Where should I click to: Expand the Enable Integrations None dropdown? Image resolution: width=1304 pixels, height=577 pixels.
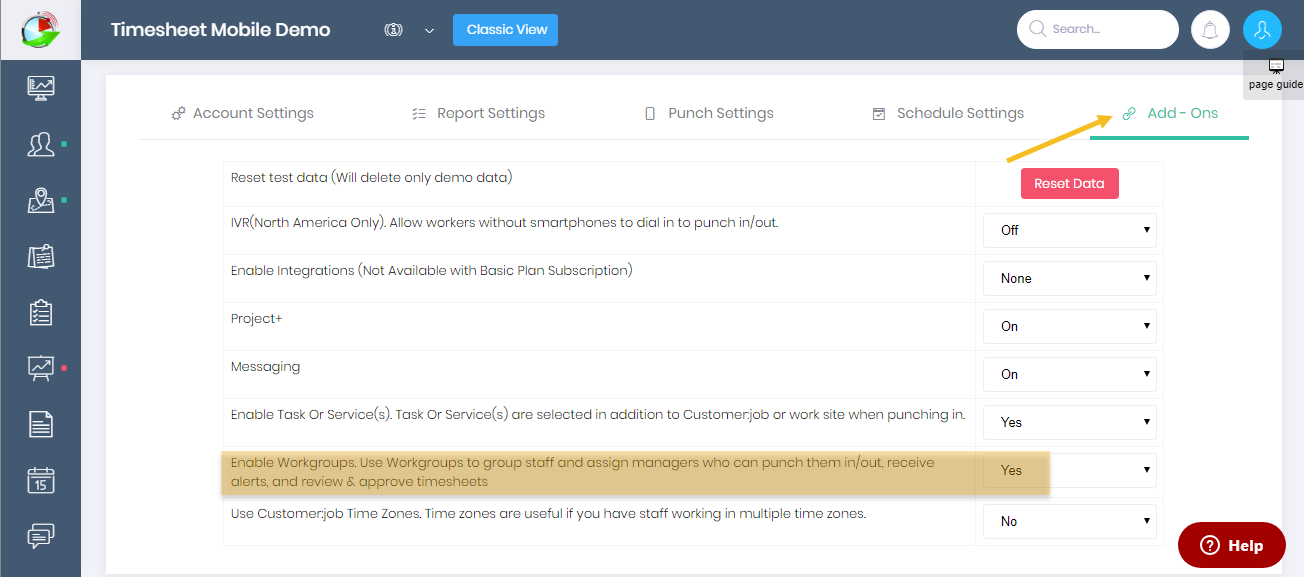pos(1070,278)
